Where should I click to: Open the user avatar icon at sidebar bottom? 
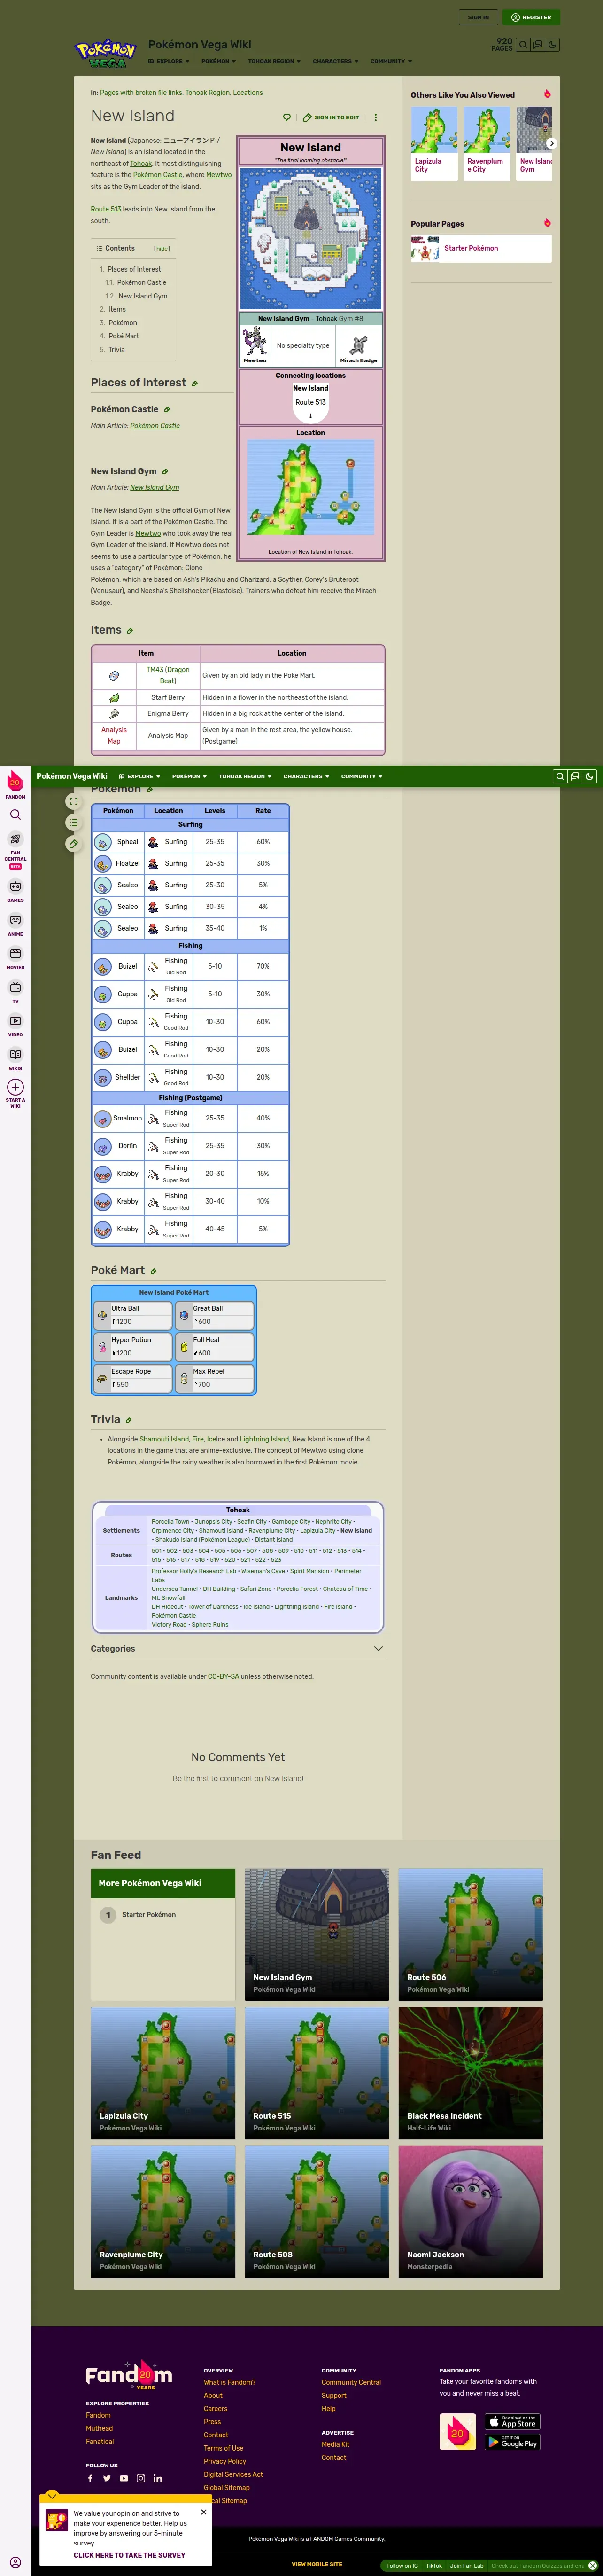click(15, 2561)
